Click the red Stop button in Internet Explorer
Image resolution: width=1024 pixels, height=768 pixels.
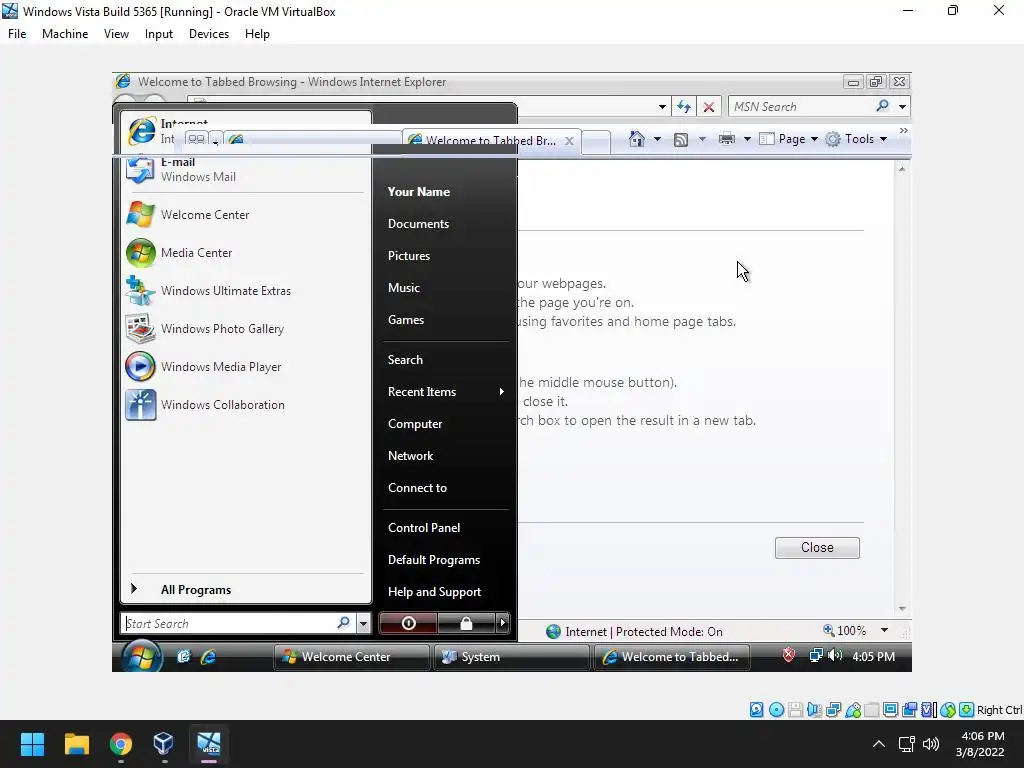coord(709,106)
